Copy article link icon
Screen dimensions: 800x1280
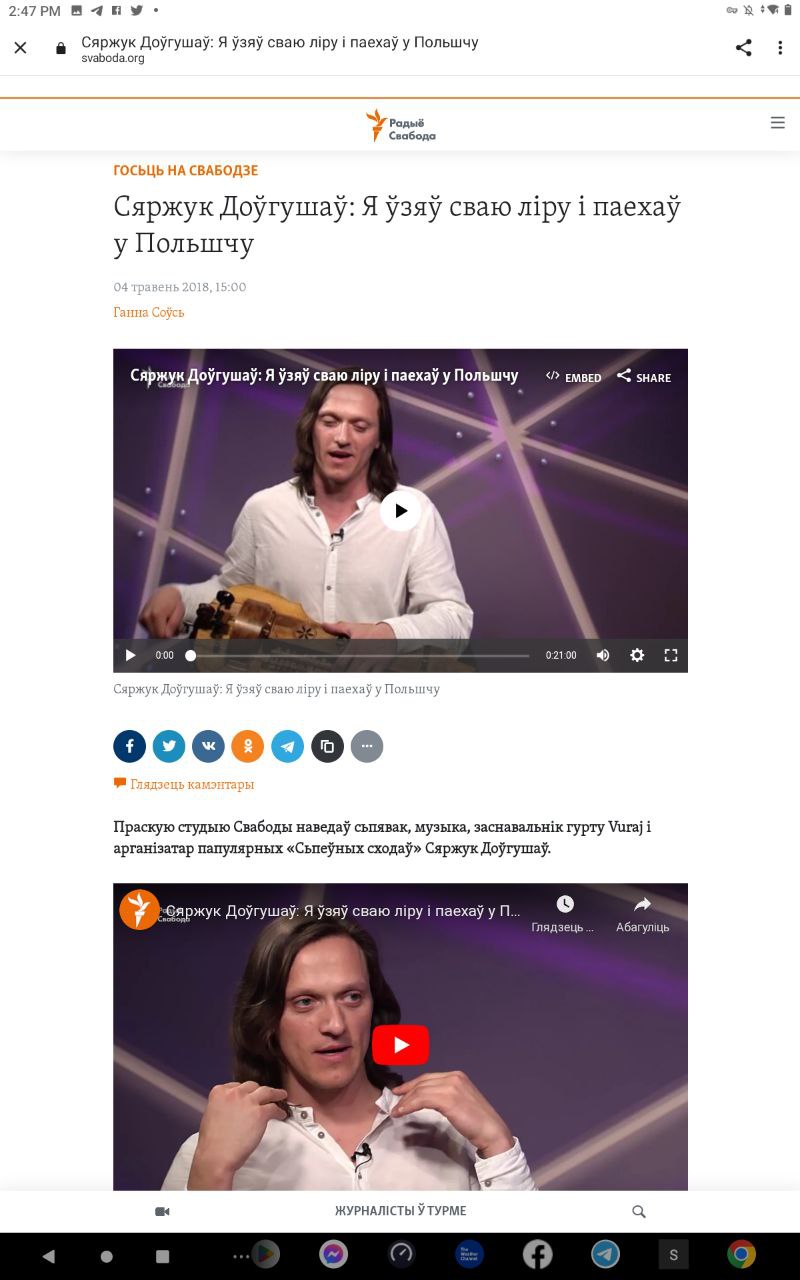point(327,746)
